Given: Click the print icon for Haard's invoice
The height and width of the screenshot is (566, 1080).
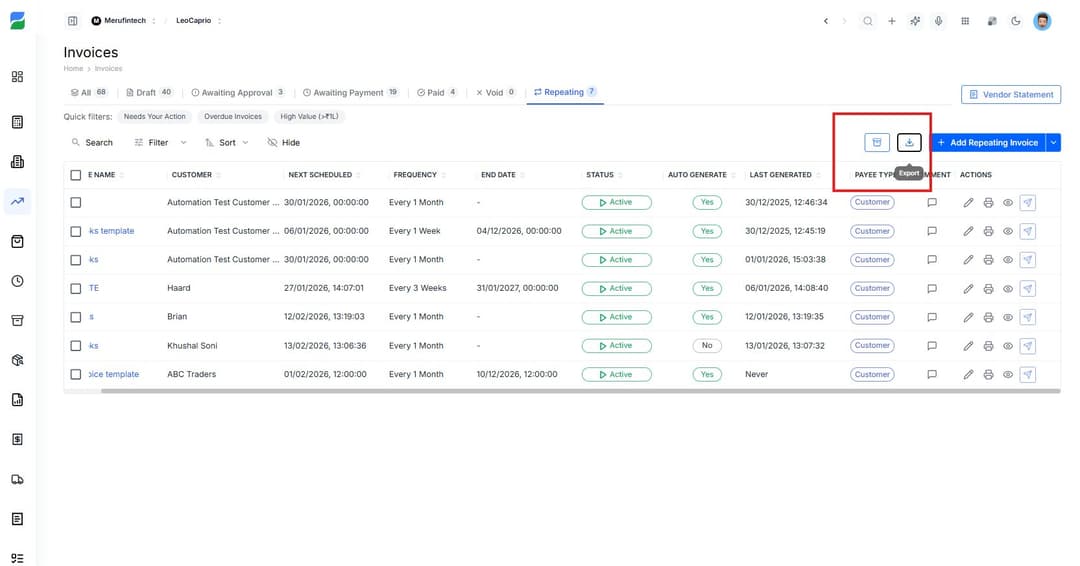Looking at the screenshot, I should tap(988, 288).
